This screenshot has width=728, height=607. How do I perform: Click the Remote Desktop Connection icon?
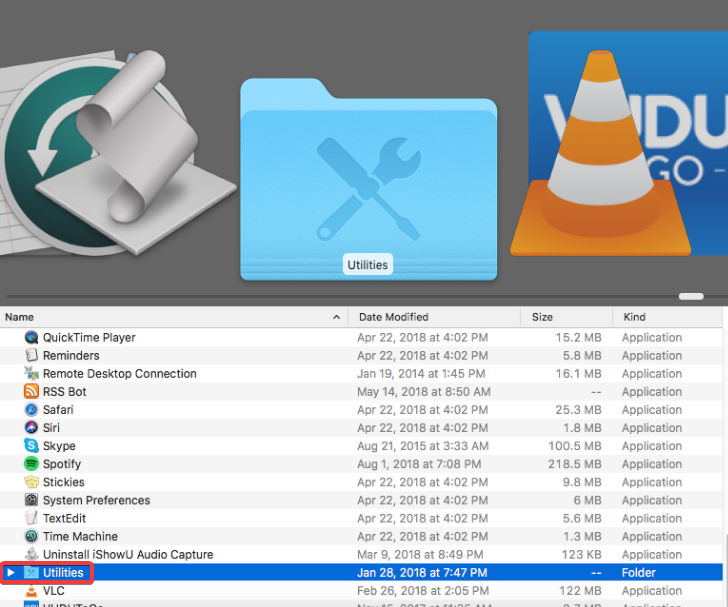[31, 374]
